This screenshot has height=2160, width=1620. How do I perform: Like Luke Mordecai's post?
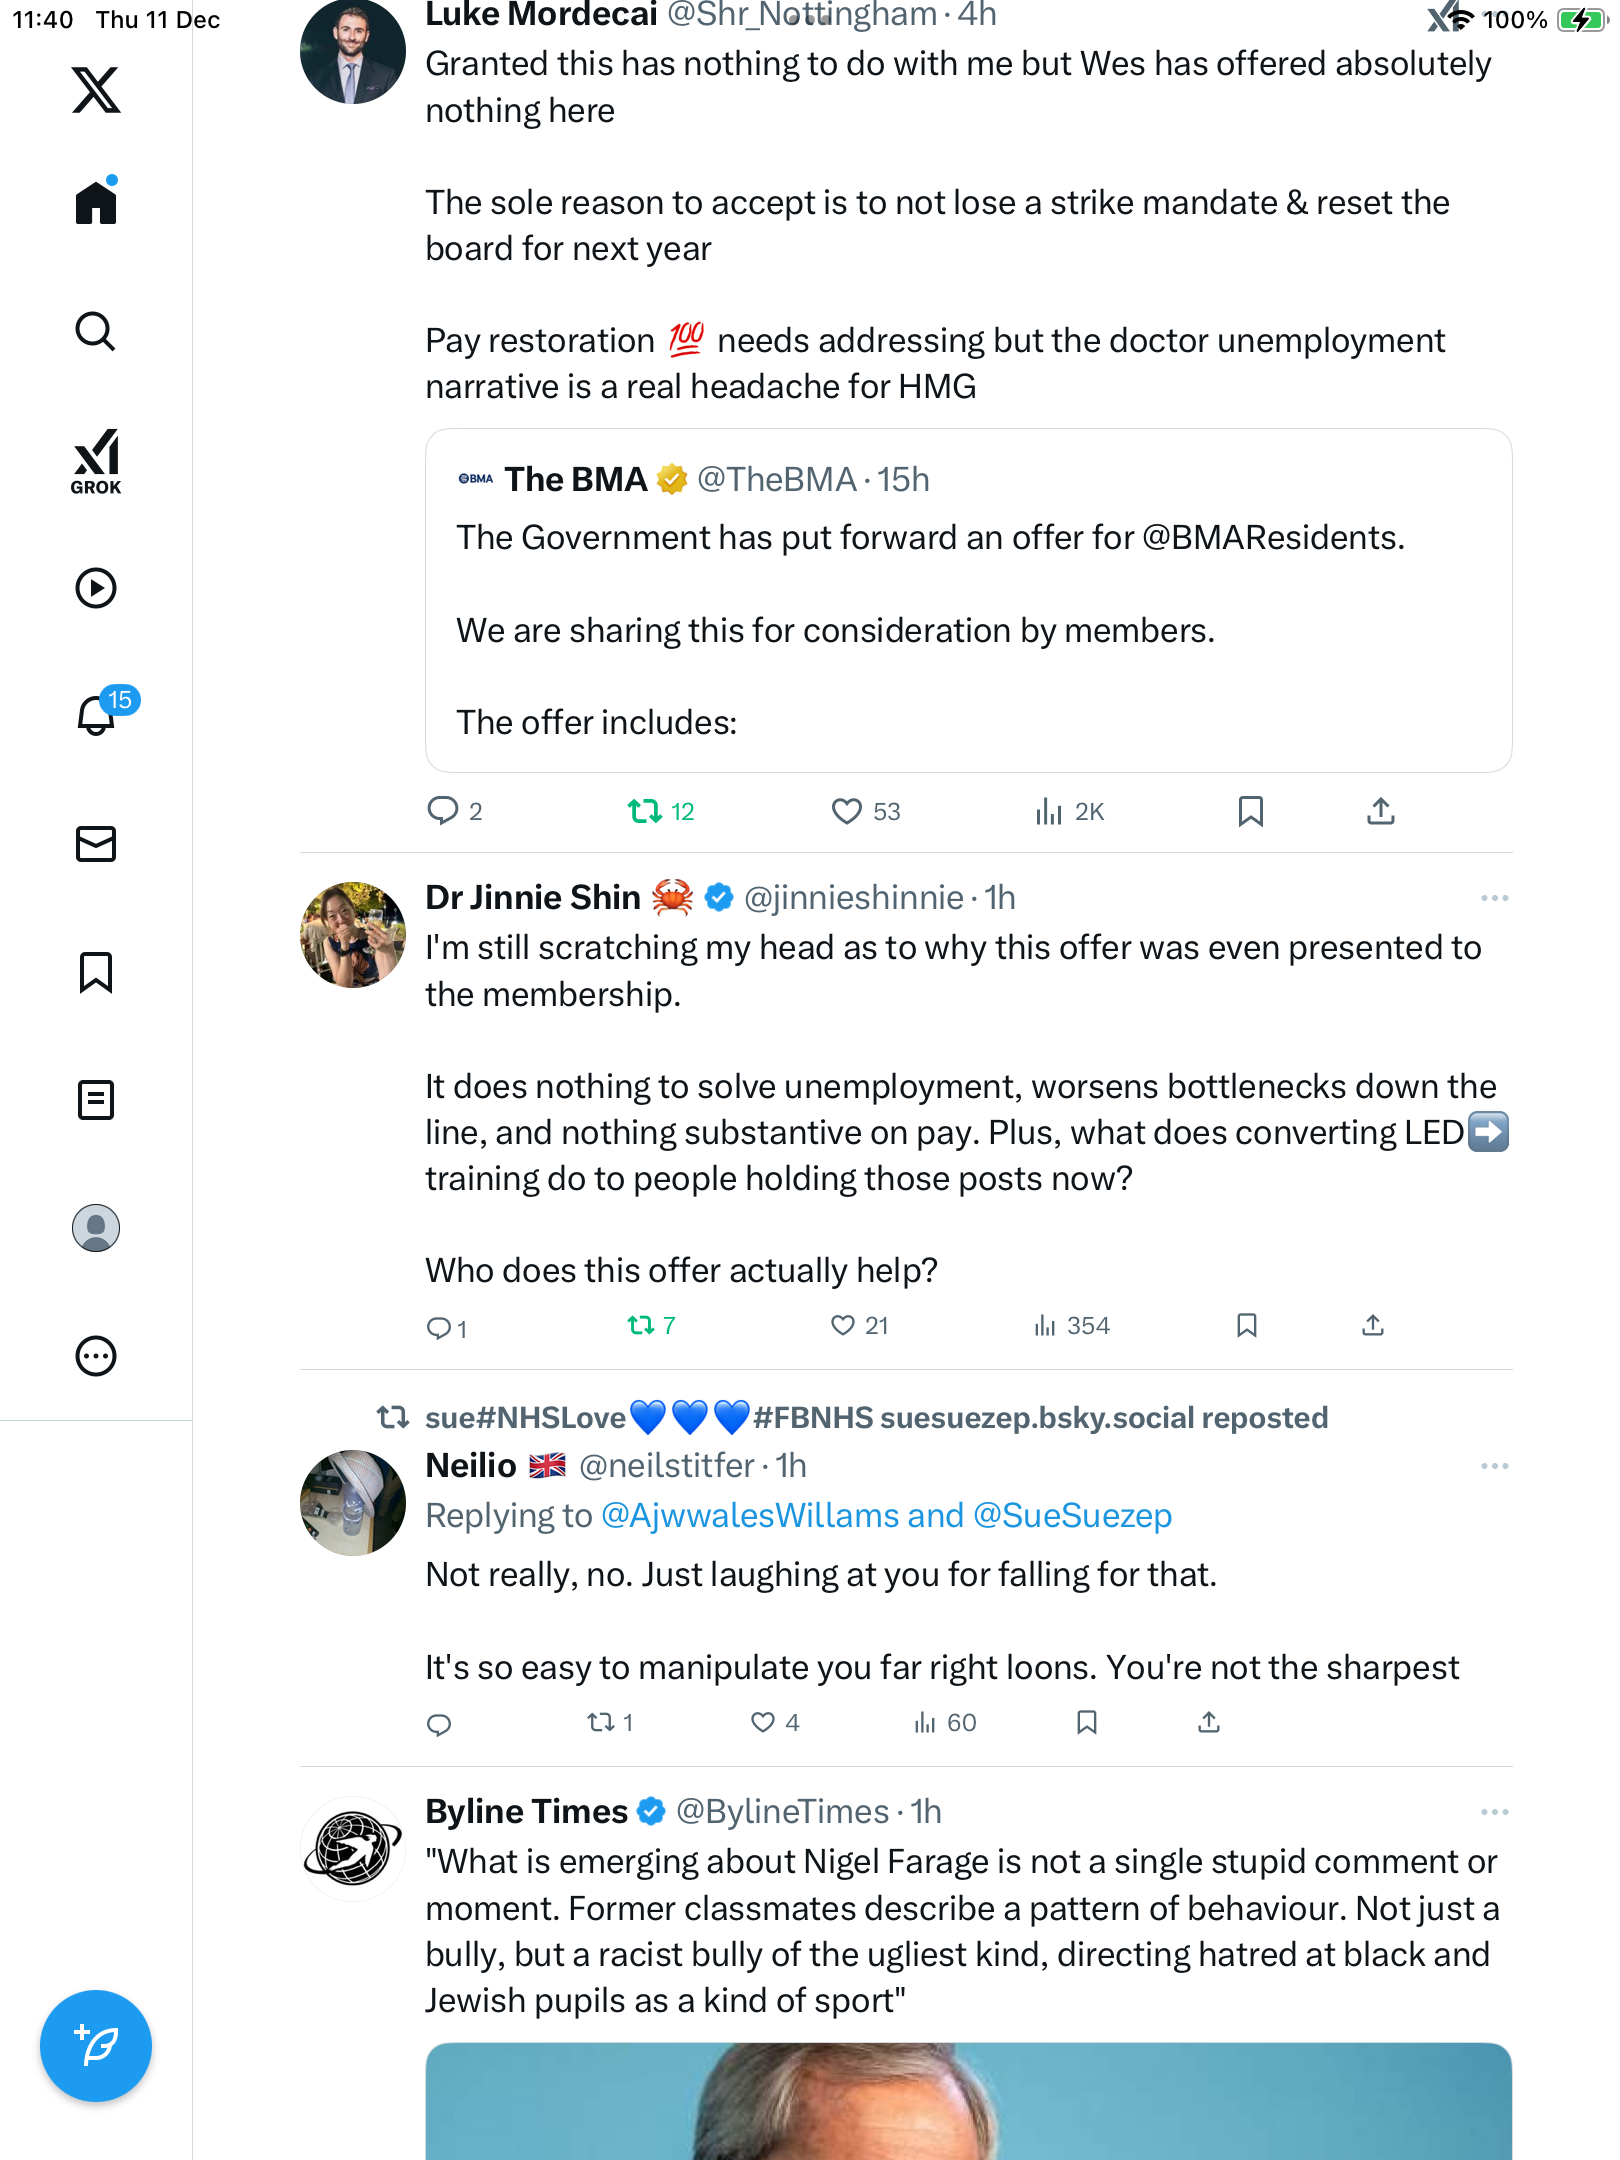[847, 811]
